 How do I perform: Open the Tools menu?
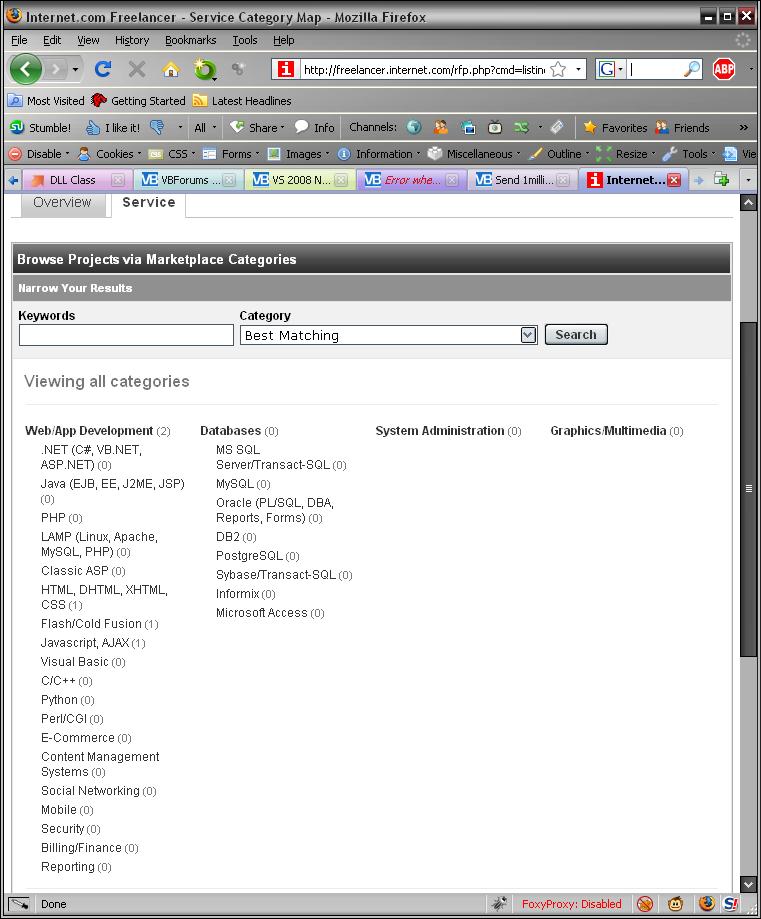(x=244, y=40)
